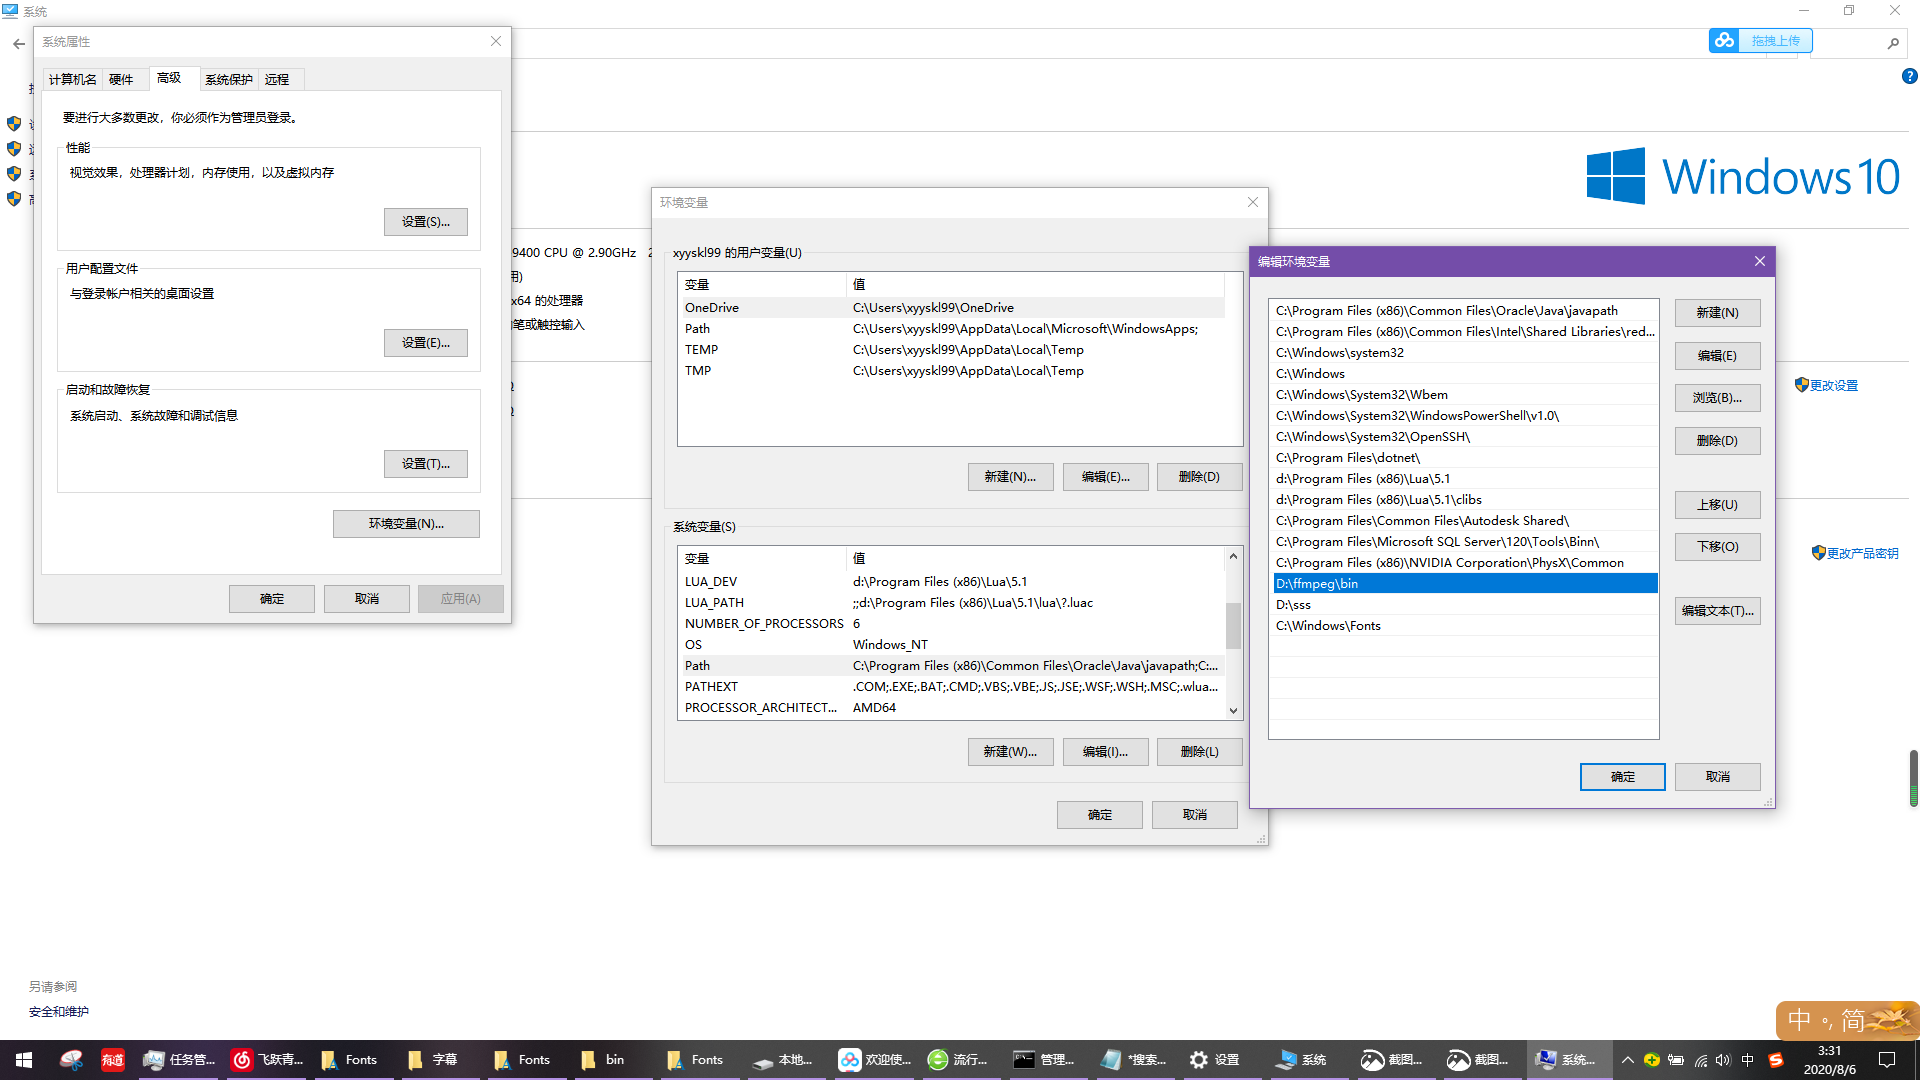Screen dimensions: 1920x1080
Task: Click the ffmpeg\bin path entry
Action: [x=1462, y=583]
